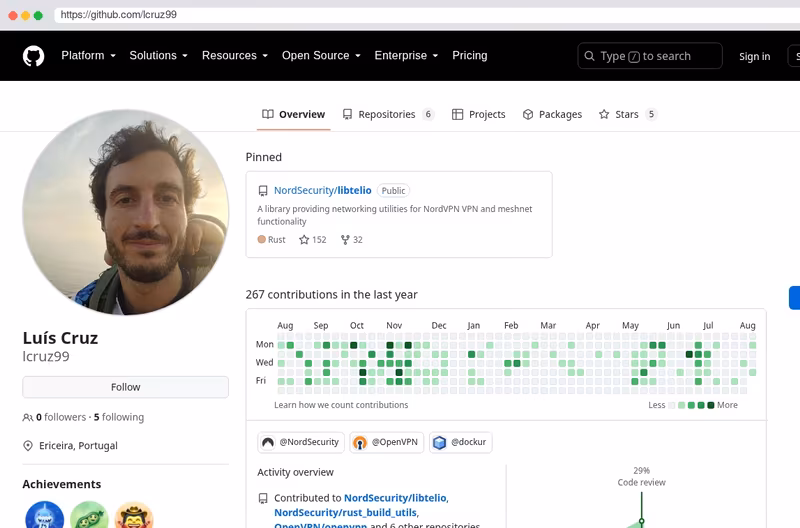
Task: Click the Sign in link
Action: tap(755, 57)
